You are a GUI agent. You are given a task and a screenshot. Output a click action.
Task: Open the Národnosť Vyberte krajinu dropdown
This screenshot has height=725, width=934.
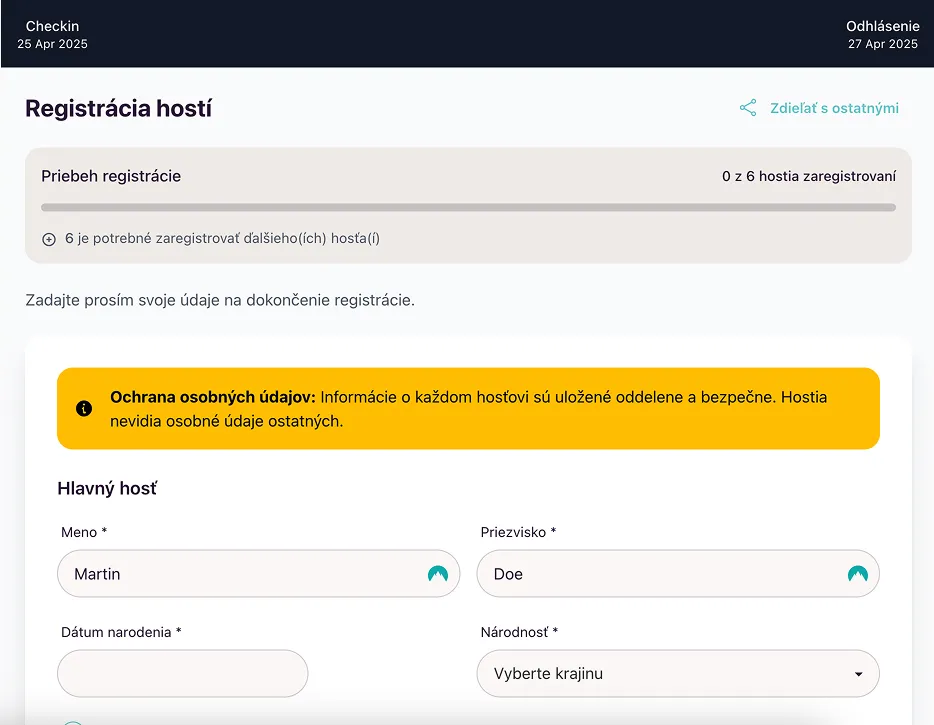point(678,673)
